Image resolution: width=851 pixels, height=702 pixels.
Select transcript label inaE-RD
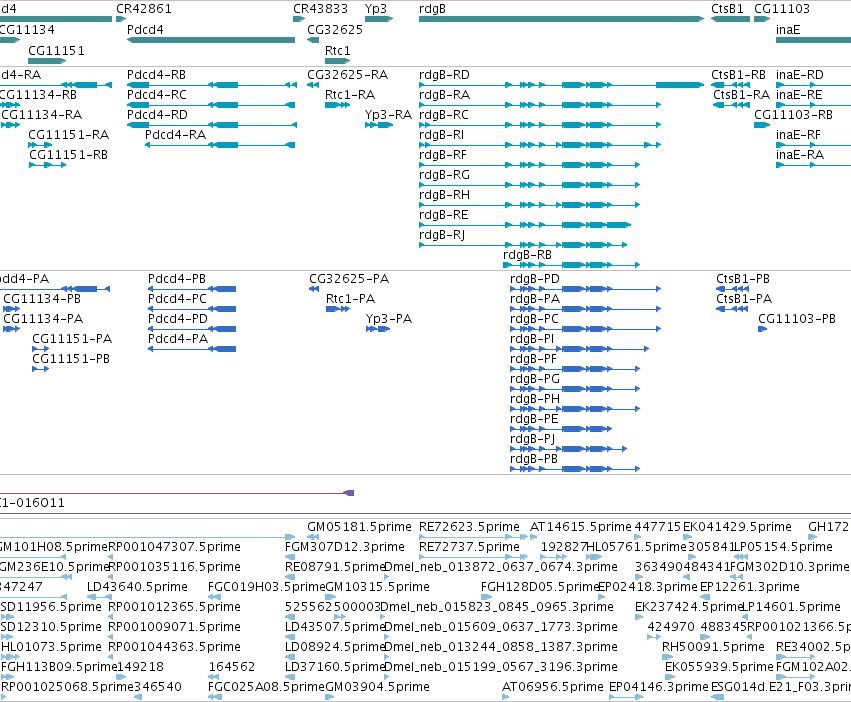tap(800, 75)
